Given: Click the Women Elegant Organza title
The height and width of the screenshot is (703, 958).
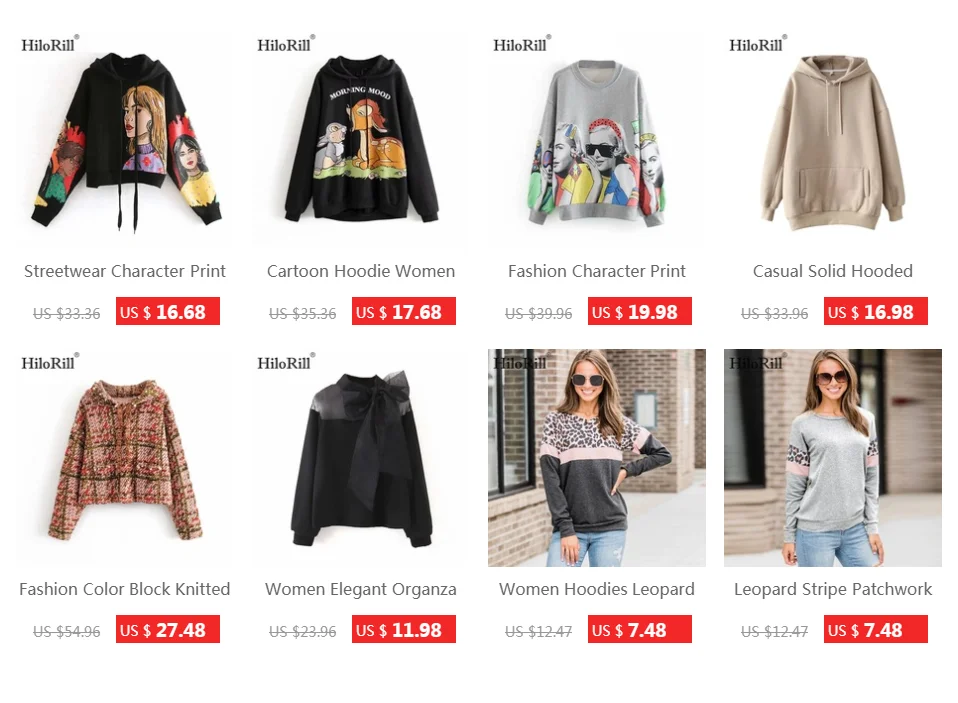Looking at the screenshot, I should click(x=360, y=589).
